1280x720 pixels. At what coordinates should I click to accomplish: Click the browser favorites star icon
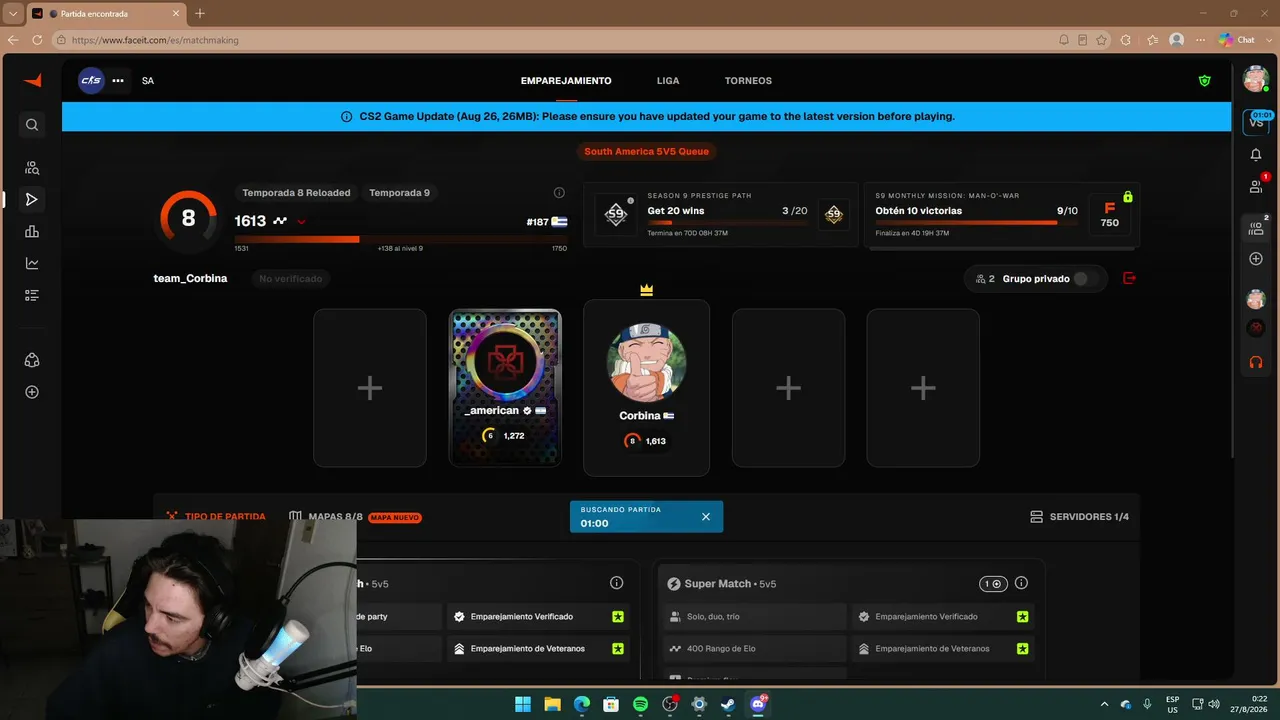tap(1101, 40)
